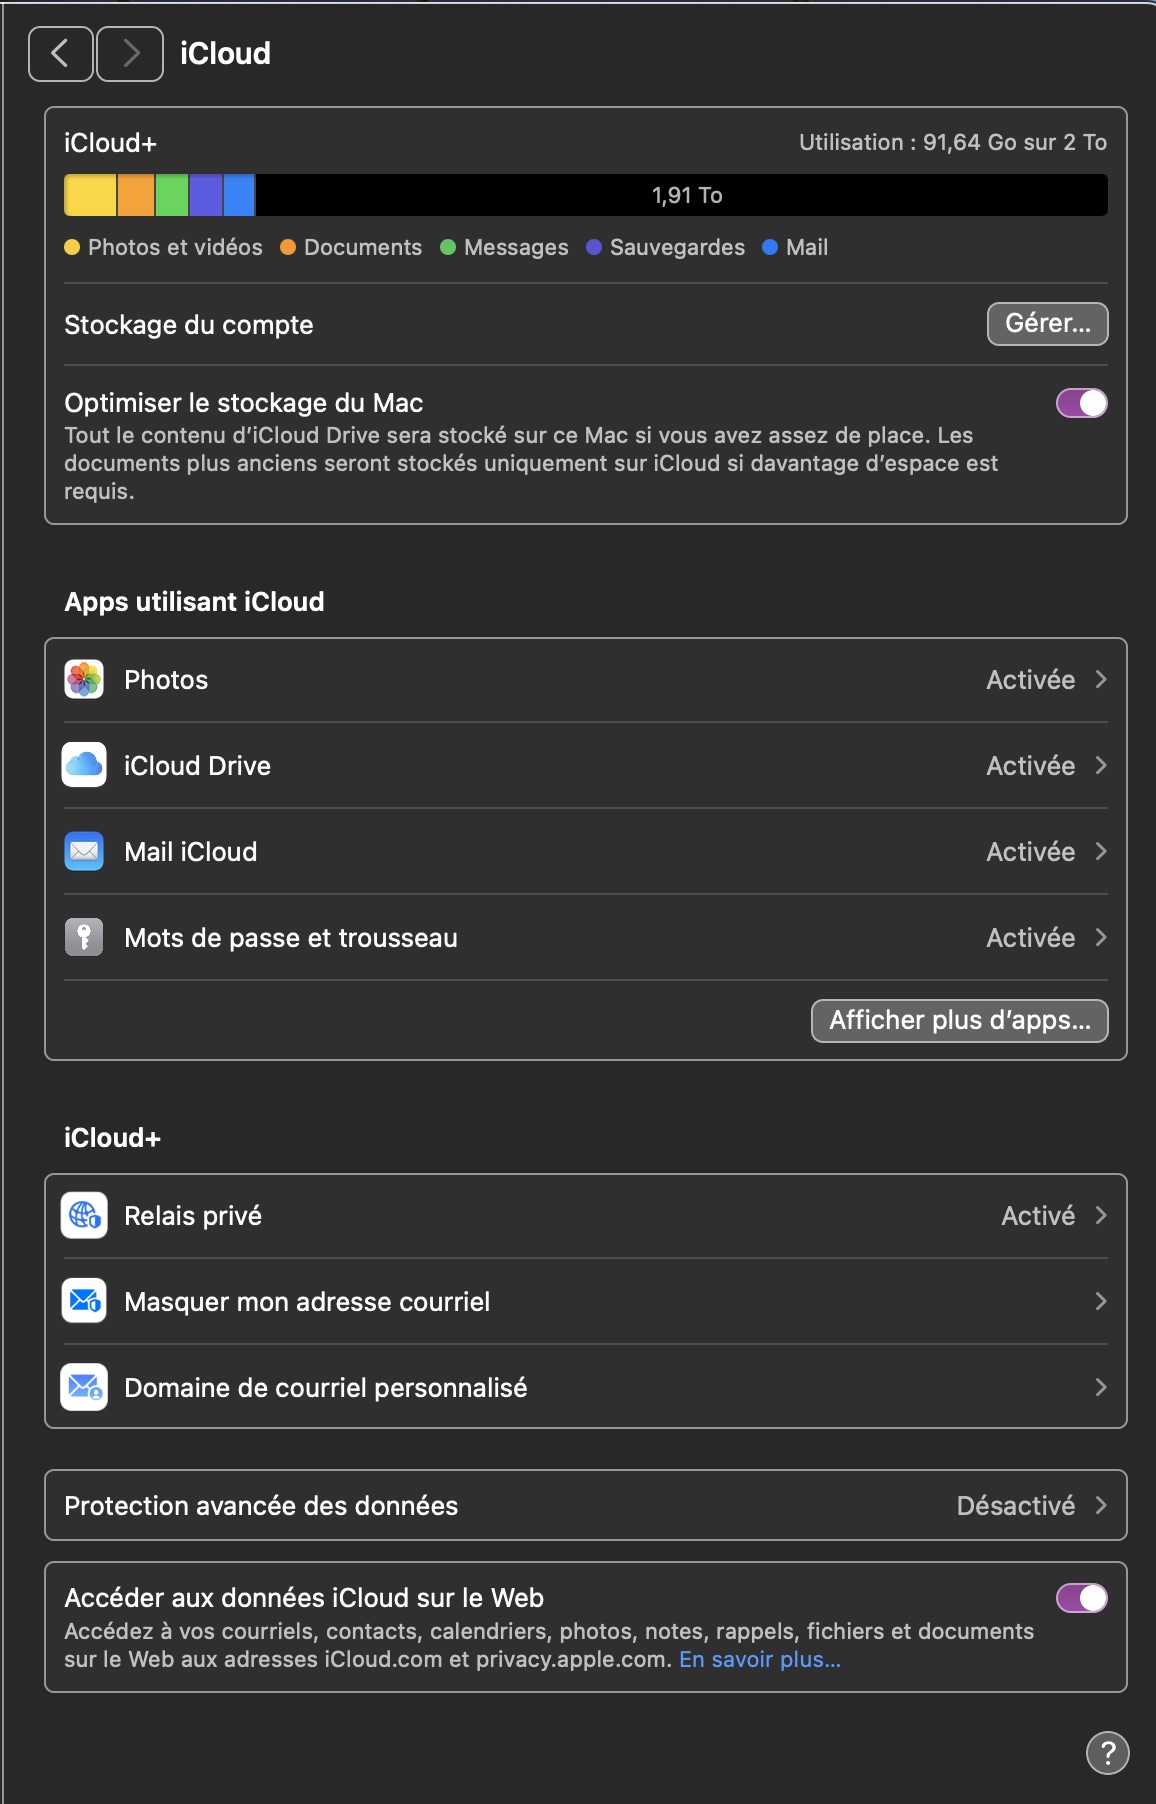Open help with the question mark button

coord(1107,1753)
